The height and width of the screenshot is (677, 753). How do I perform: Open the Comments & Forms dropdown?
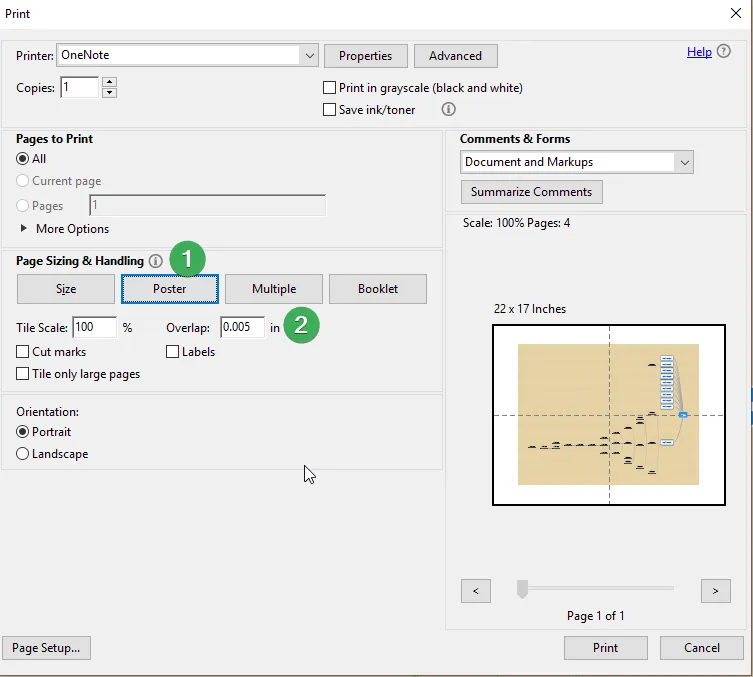coord(684,162)
